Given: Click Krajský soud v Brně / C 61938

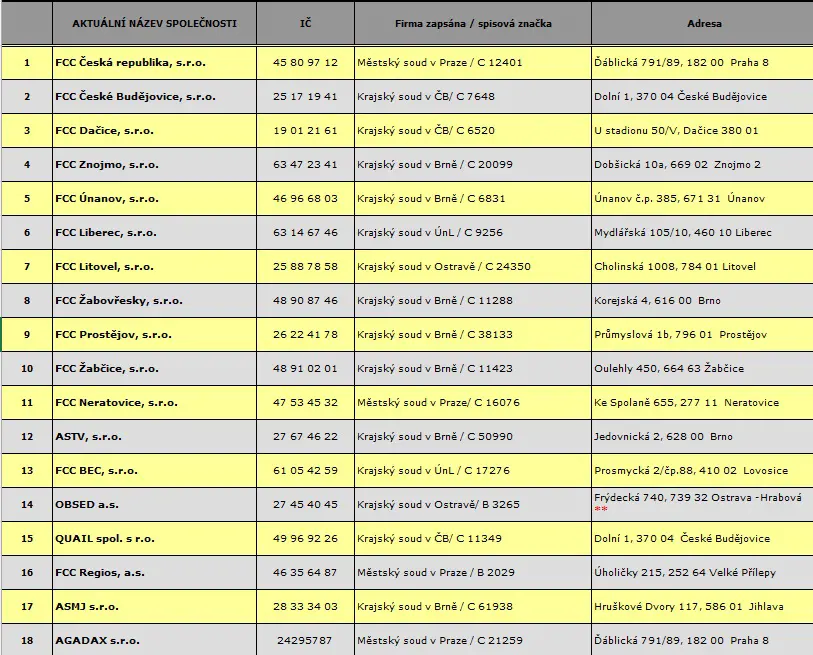Looking at the screenshot, I should (434, 606).
